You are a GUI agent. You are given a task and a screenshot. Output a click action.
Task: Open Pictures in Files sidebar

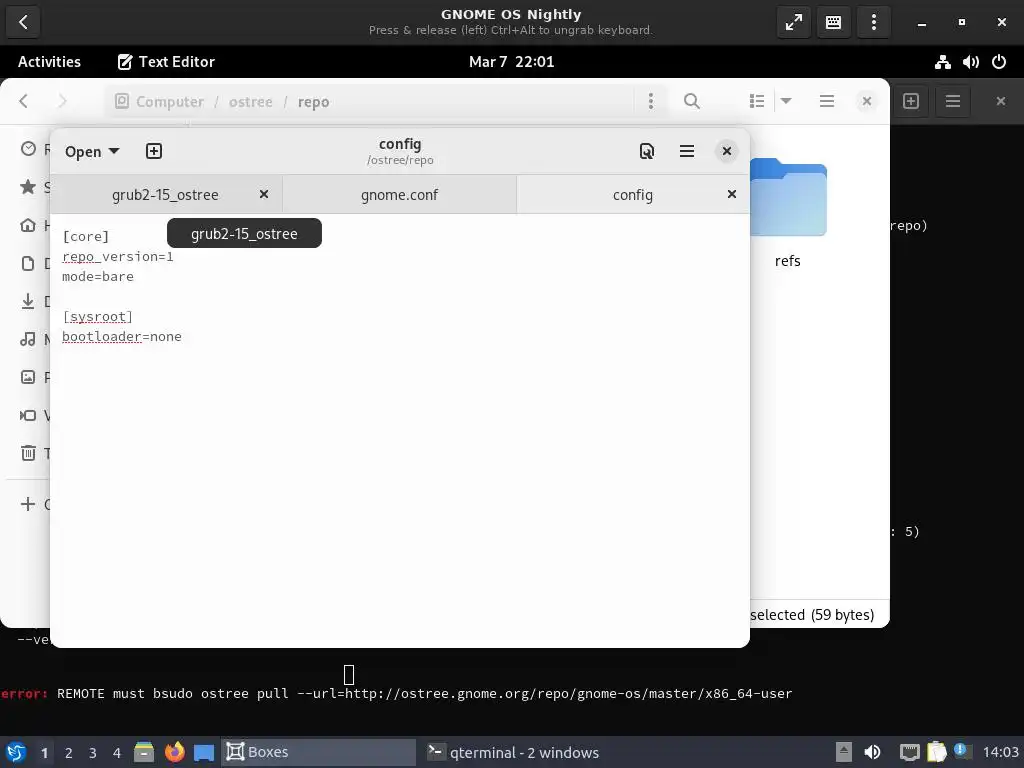[28, 377]
